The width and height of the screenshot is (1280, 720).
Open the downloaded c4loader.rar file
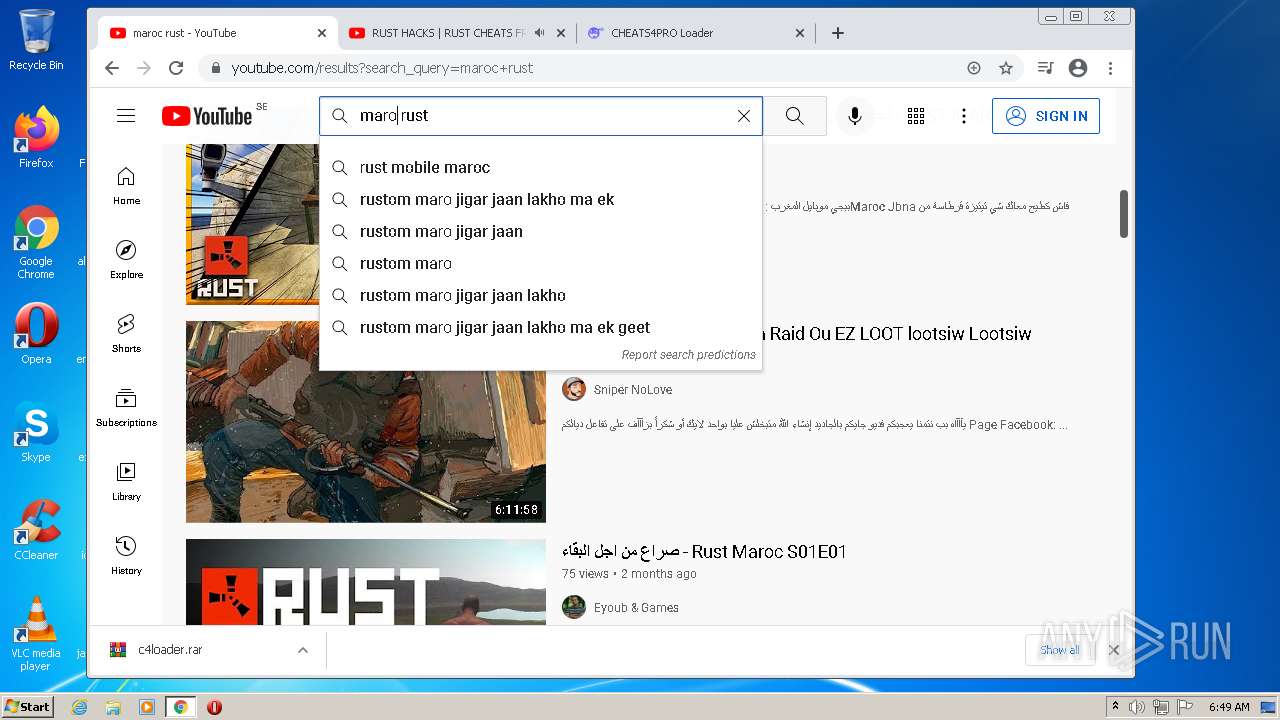(170, 650)
